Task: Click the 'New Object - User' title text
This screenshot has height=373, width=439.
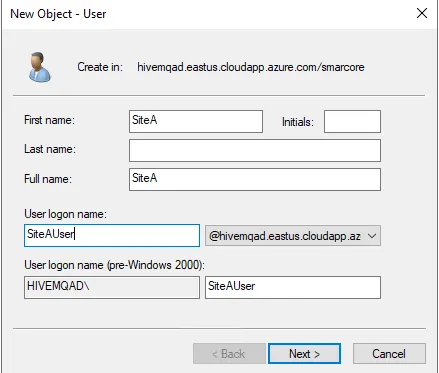Action: 58,14
